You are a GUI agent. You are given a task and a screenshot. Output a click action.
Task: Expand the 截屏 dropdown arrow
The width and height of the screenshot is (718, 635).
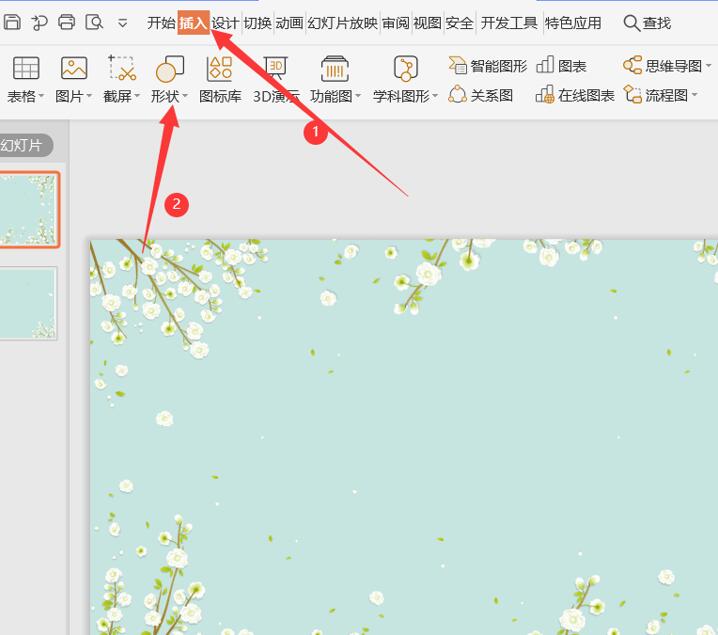(x=137, y=96)
